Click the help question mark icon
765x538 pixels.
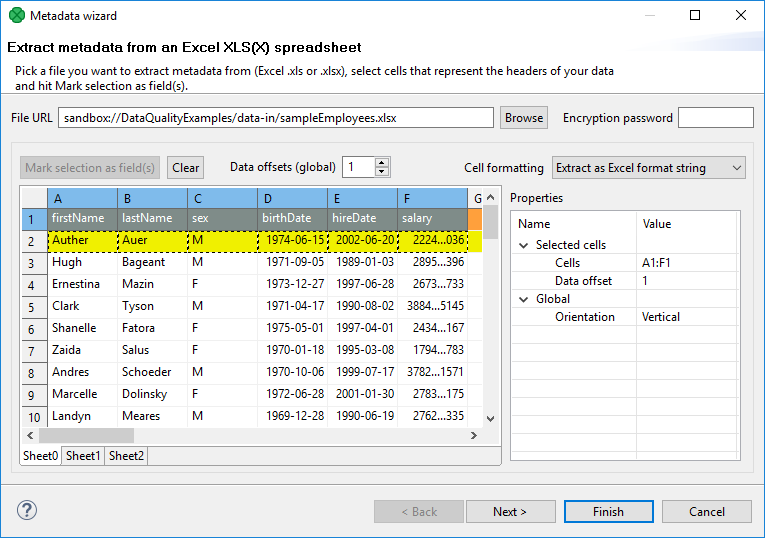[x=27, y=510]
